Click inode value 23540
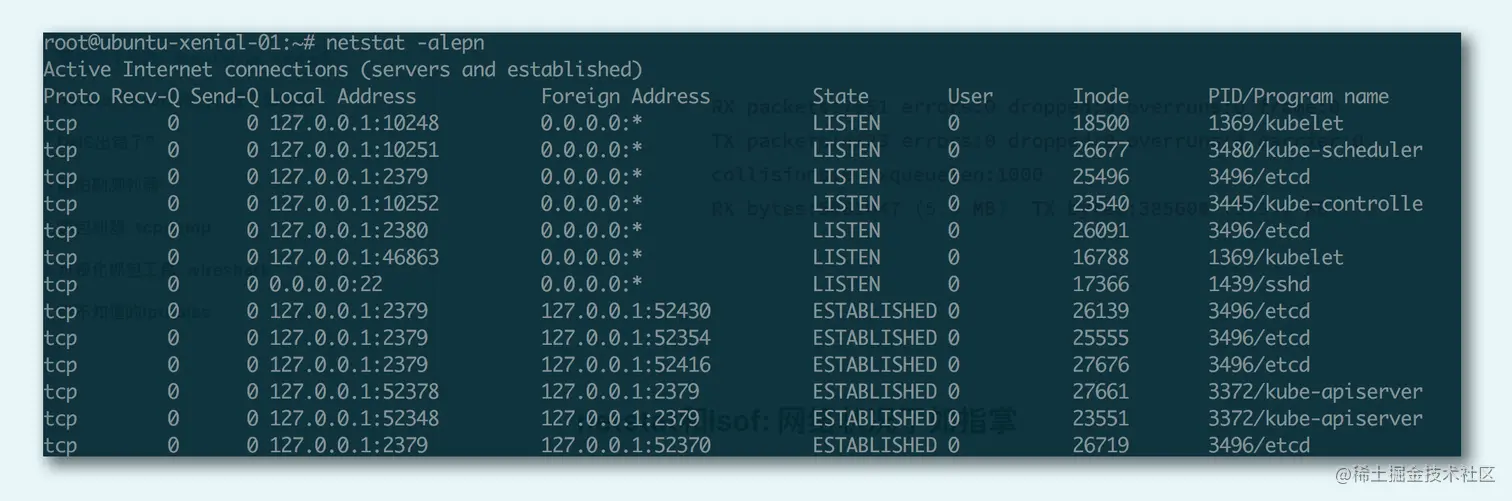The image size is (1512, 501). (1101, 204)
